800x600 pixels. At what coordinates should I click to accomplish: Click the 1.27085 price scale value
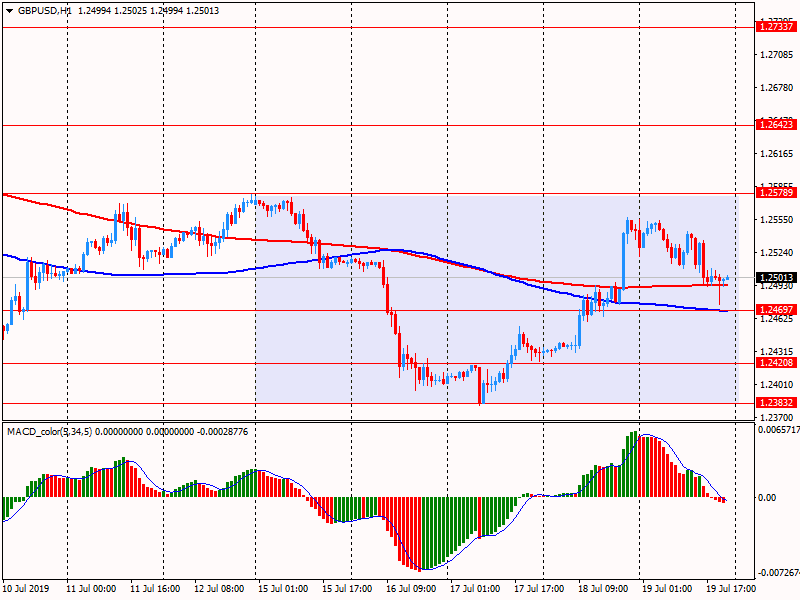click(x=777, y=55)
